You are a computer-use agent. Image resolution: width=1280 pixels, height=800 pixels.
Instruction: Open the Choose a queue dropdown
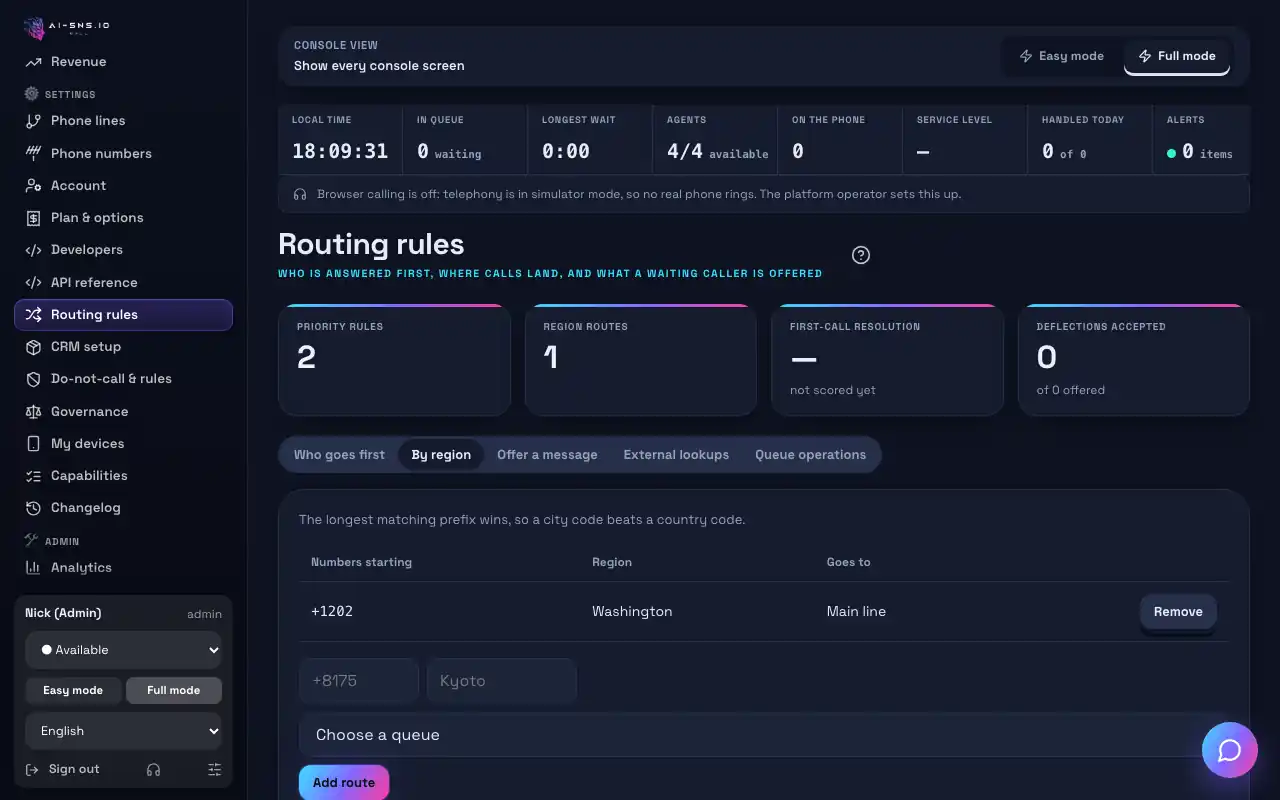click(764, 735)
